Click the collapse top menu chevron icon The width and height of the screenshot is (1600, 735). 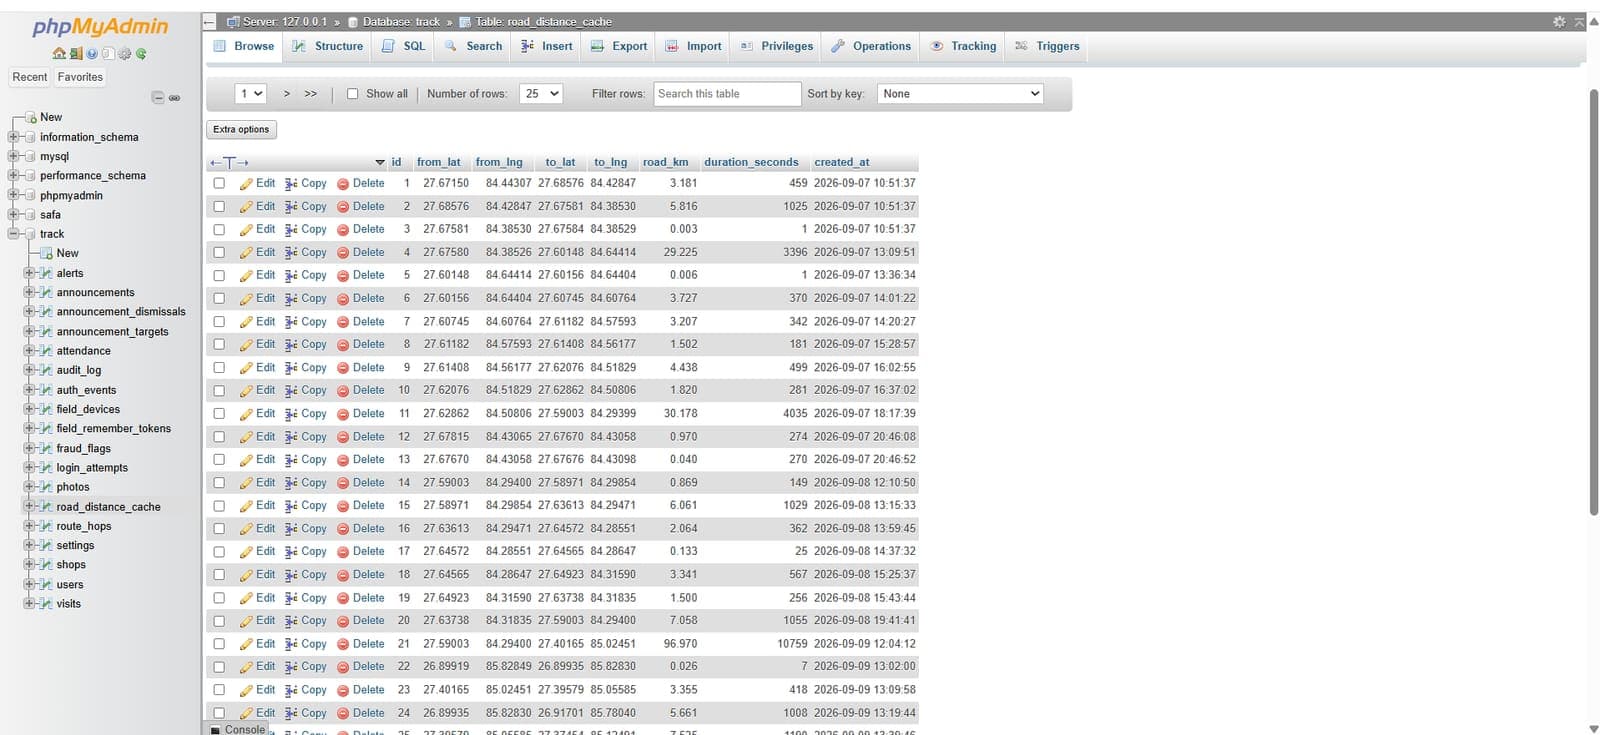[1579, 21]
